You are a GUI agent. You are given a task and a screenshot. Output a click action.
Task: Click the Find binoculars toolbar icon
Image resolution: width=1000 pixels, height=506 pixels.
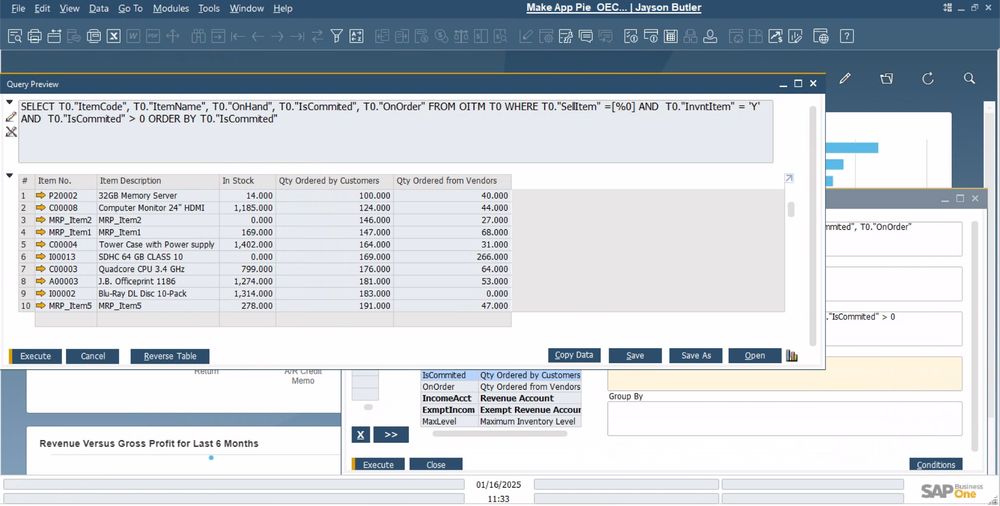tap(198, 36)
